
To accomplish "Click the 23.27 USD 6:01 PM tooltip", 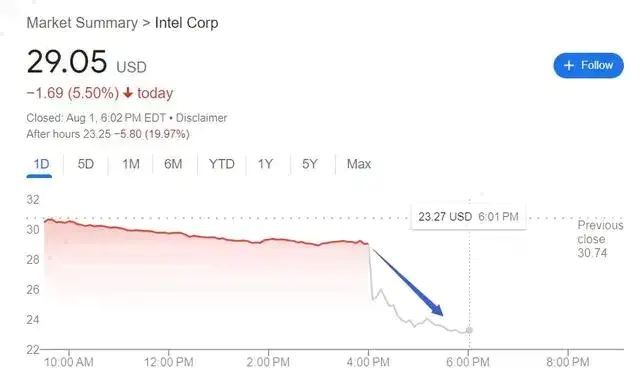I will [469, 216].
